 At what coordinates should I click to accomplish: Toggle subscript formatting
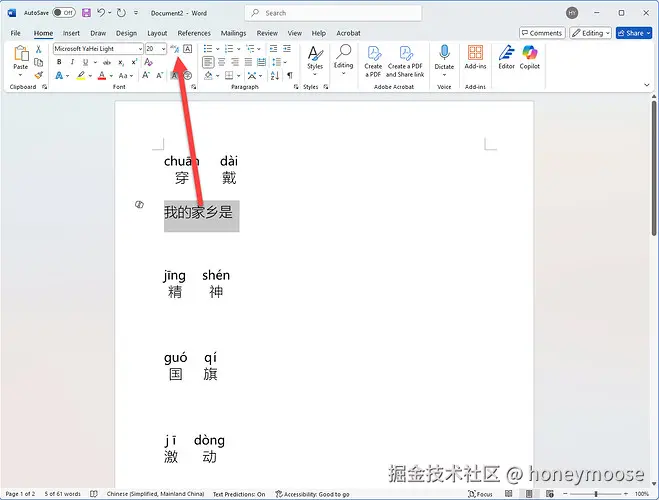click(121, 62)
